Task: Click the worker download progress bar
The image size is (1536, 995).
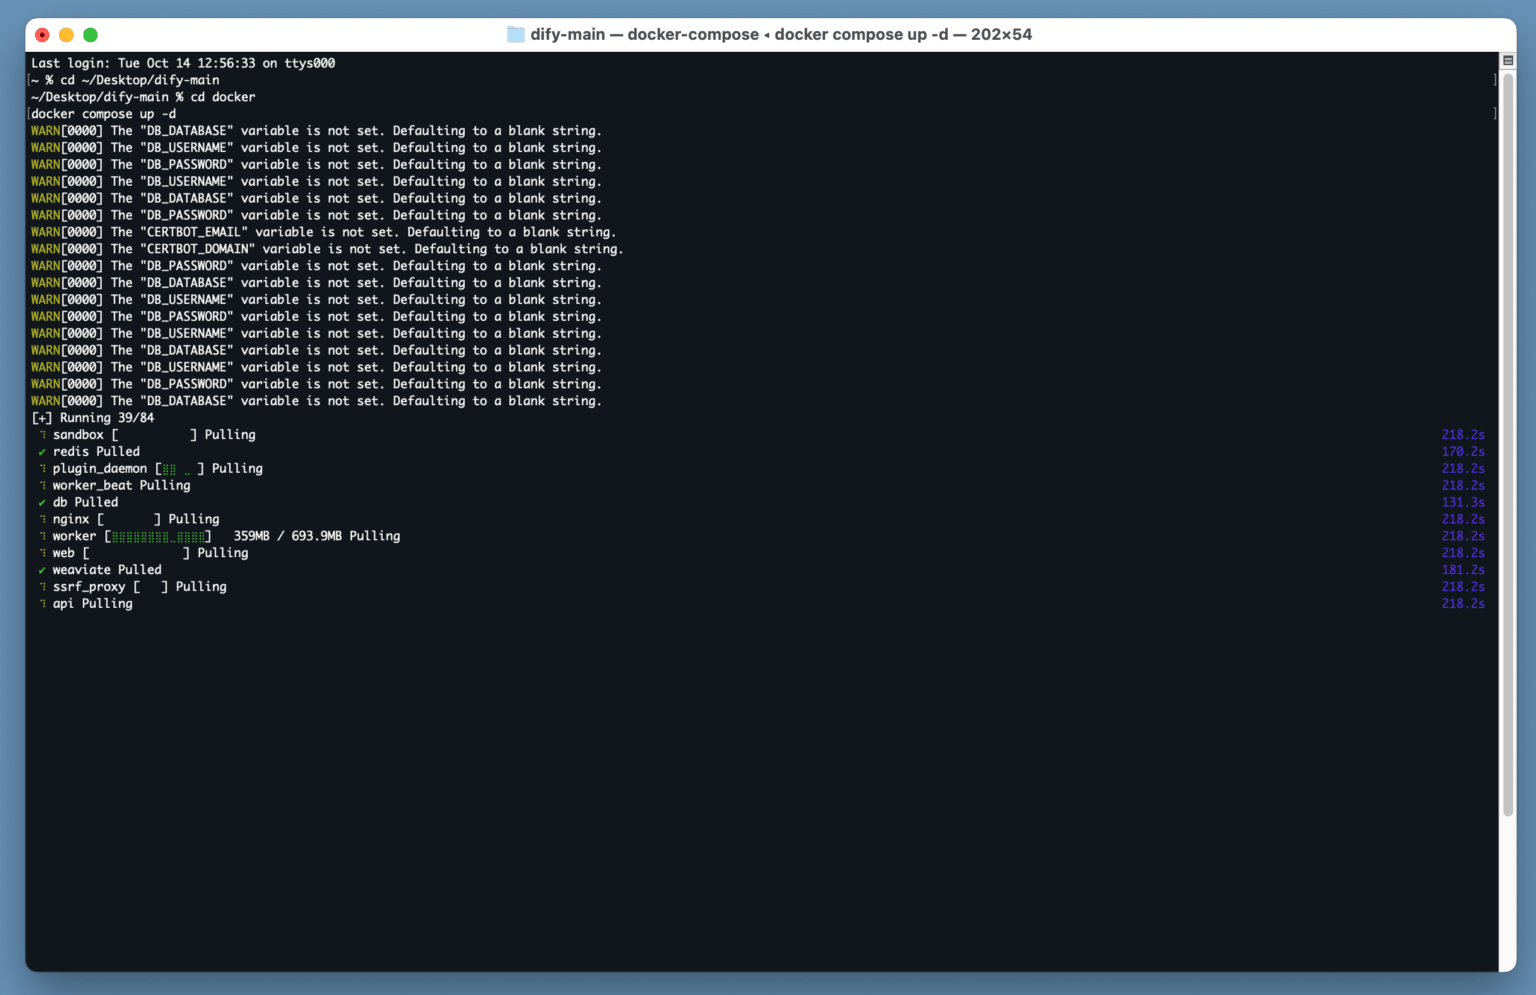Action: (158, 537)
